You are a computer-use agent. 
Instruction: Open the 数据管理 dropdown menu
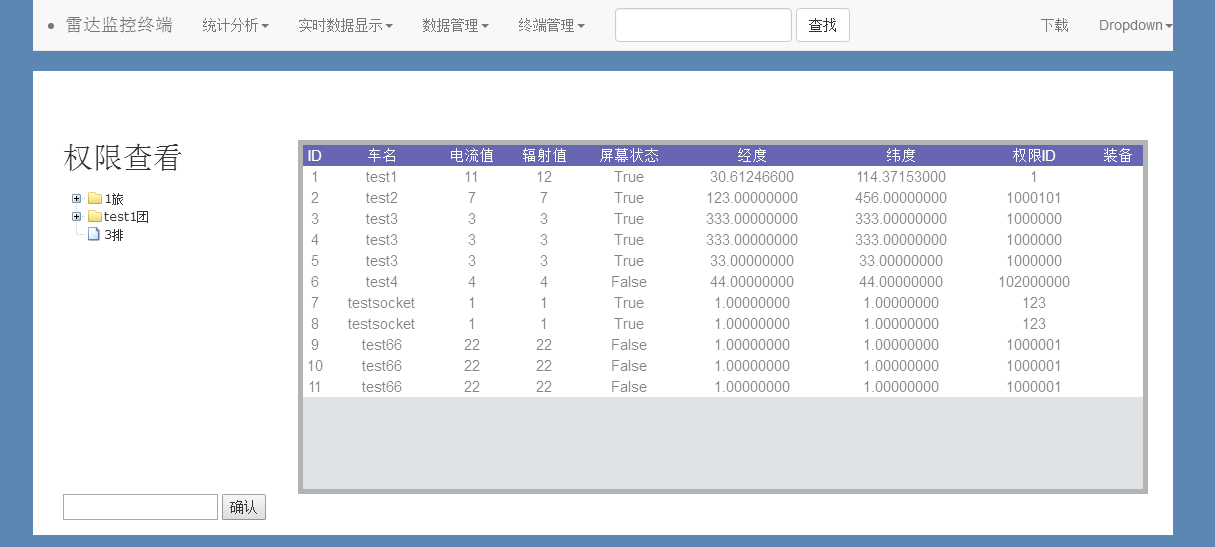point(455,25)
